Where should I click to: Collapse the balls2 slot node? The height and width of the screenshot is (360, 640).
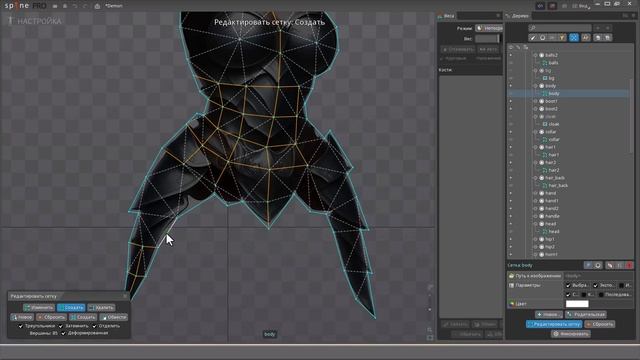[x=535, y=55]
